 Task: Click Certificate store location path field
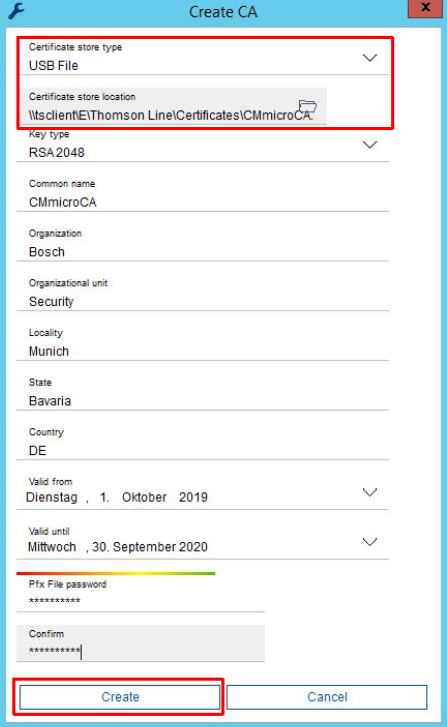[172, 107]
